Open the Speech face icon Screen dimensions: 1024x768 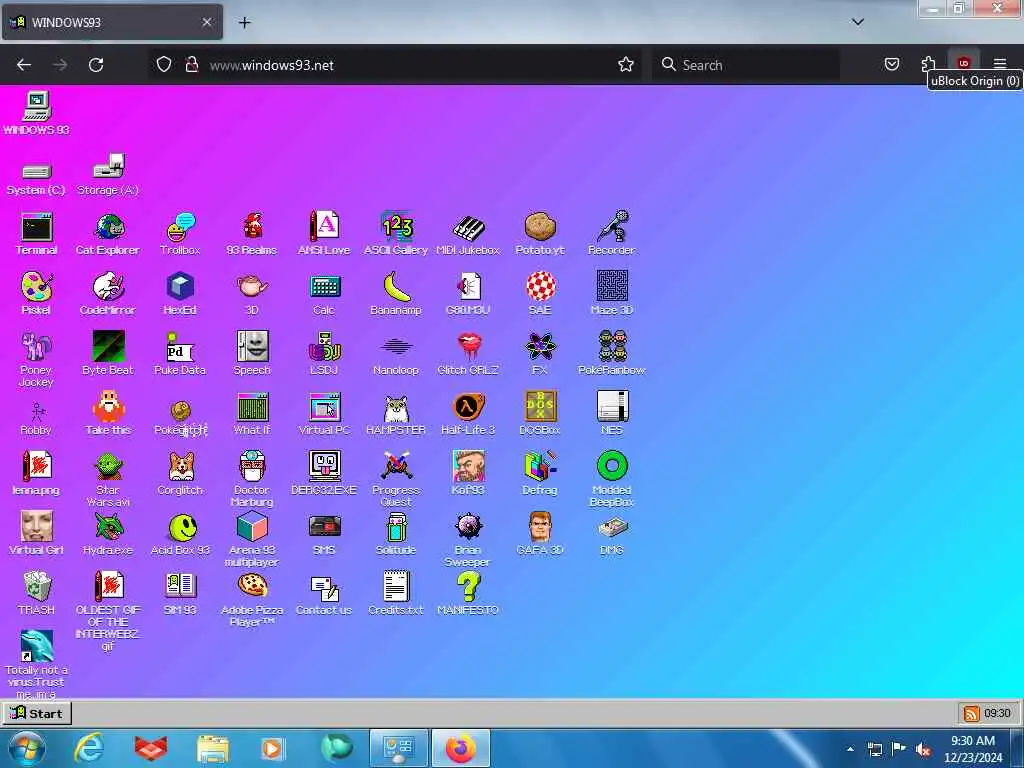point(252,353)
